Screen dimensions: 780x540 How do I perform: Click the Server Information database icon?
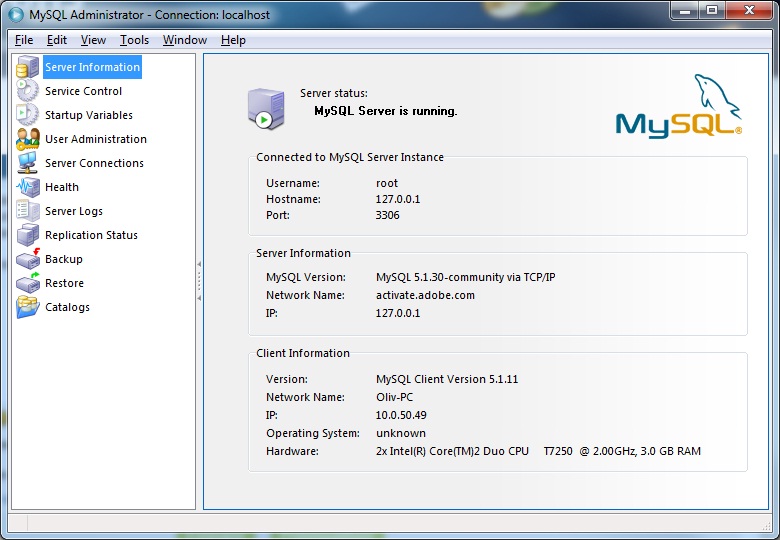click(x=27, y=67)
